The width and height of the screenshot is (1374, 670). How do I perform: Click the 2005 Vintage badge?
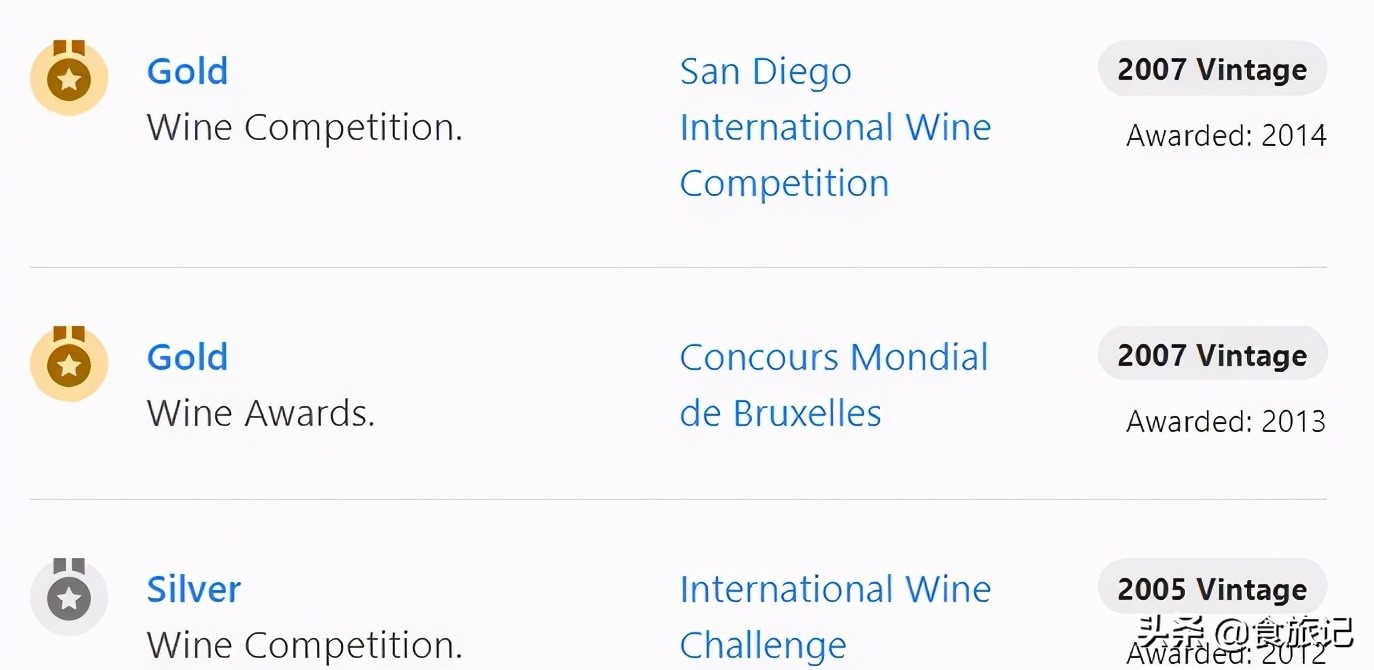(x=1212, y=589)
